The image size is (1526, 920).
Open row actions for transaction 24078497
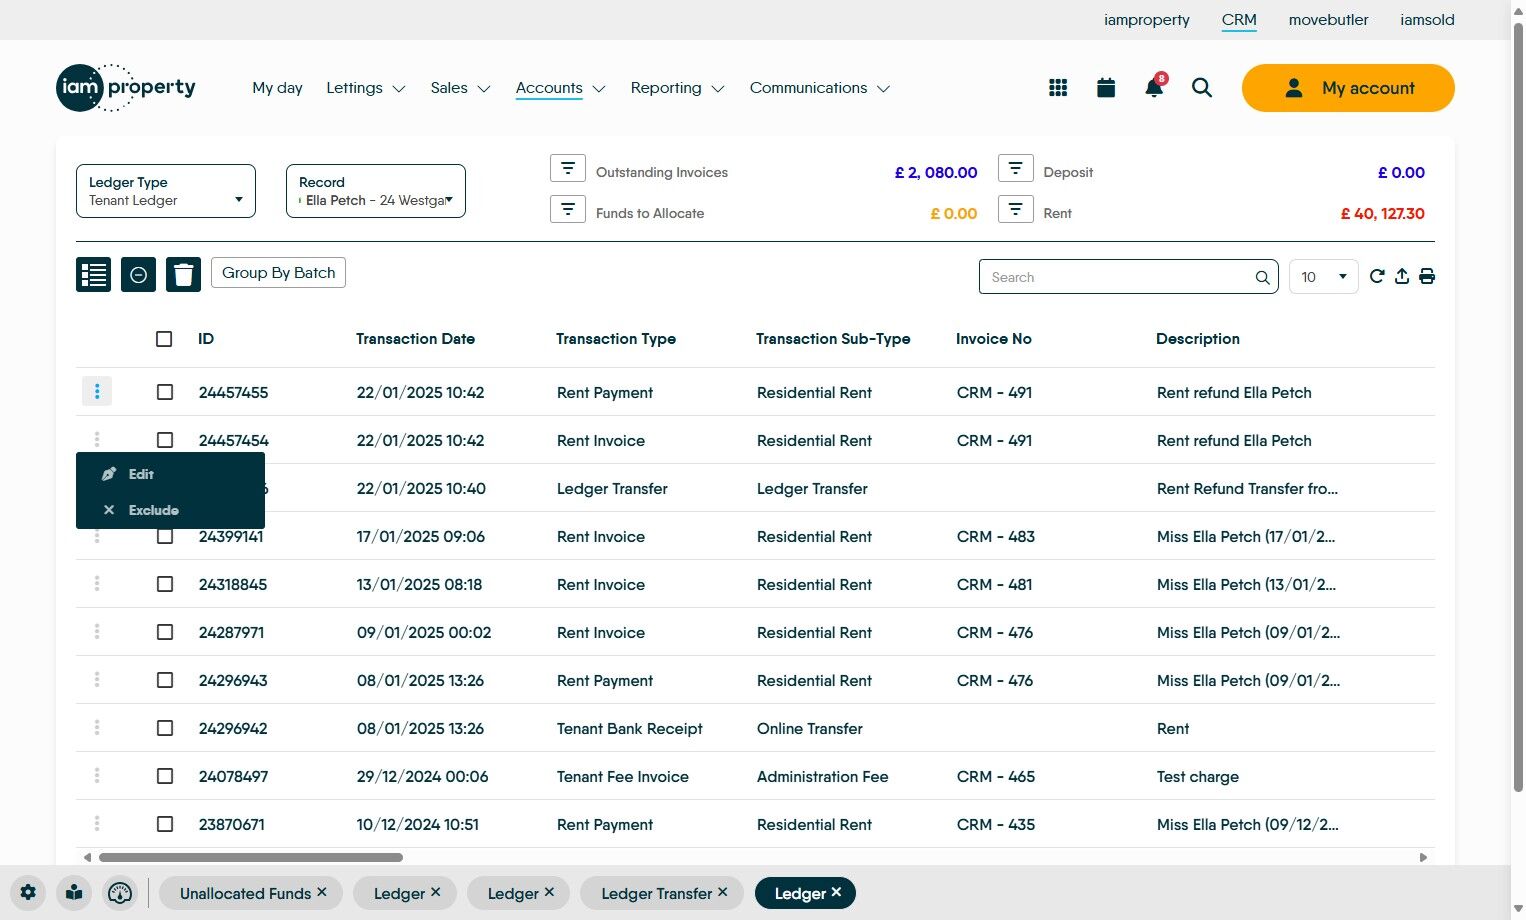coord(97,776)
